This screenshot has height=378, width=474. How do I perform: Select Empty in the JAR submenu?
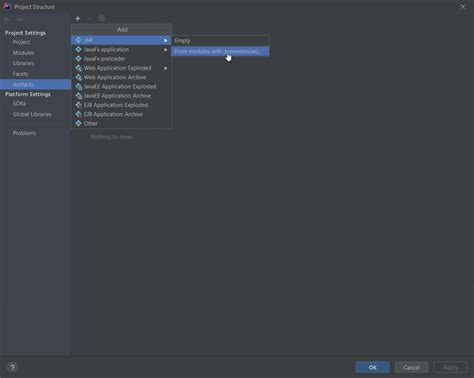[220, 41]
